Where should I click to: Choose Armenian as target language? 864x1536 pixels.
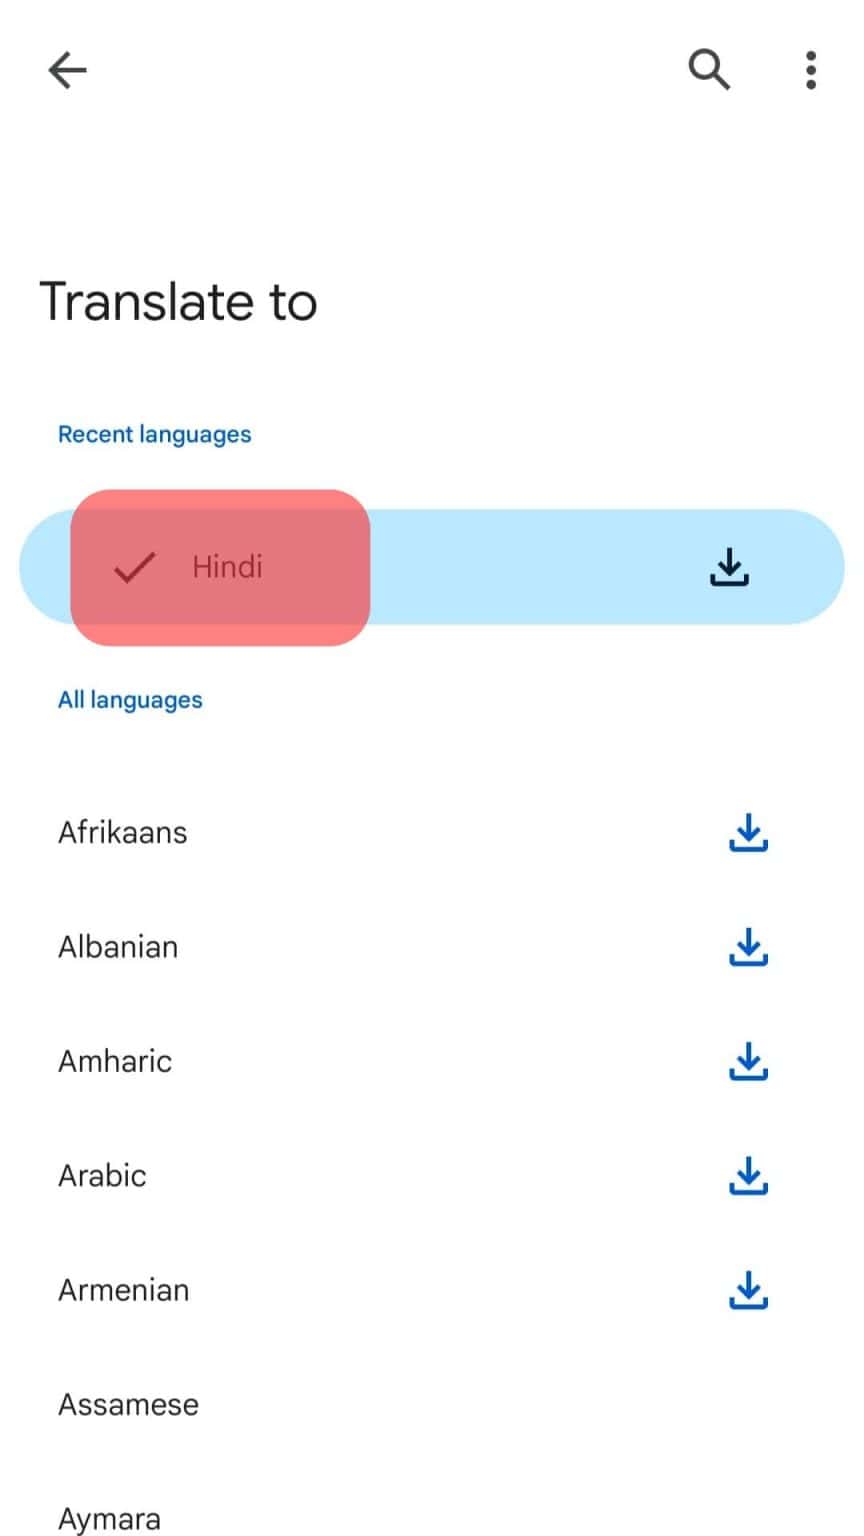(123, 1290)
